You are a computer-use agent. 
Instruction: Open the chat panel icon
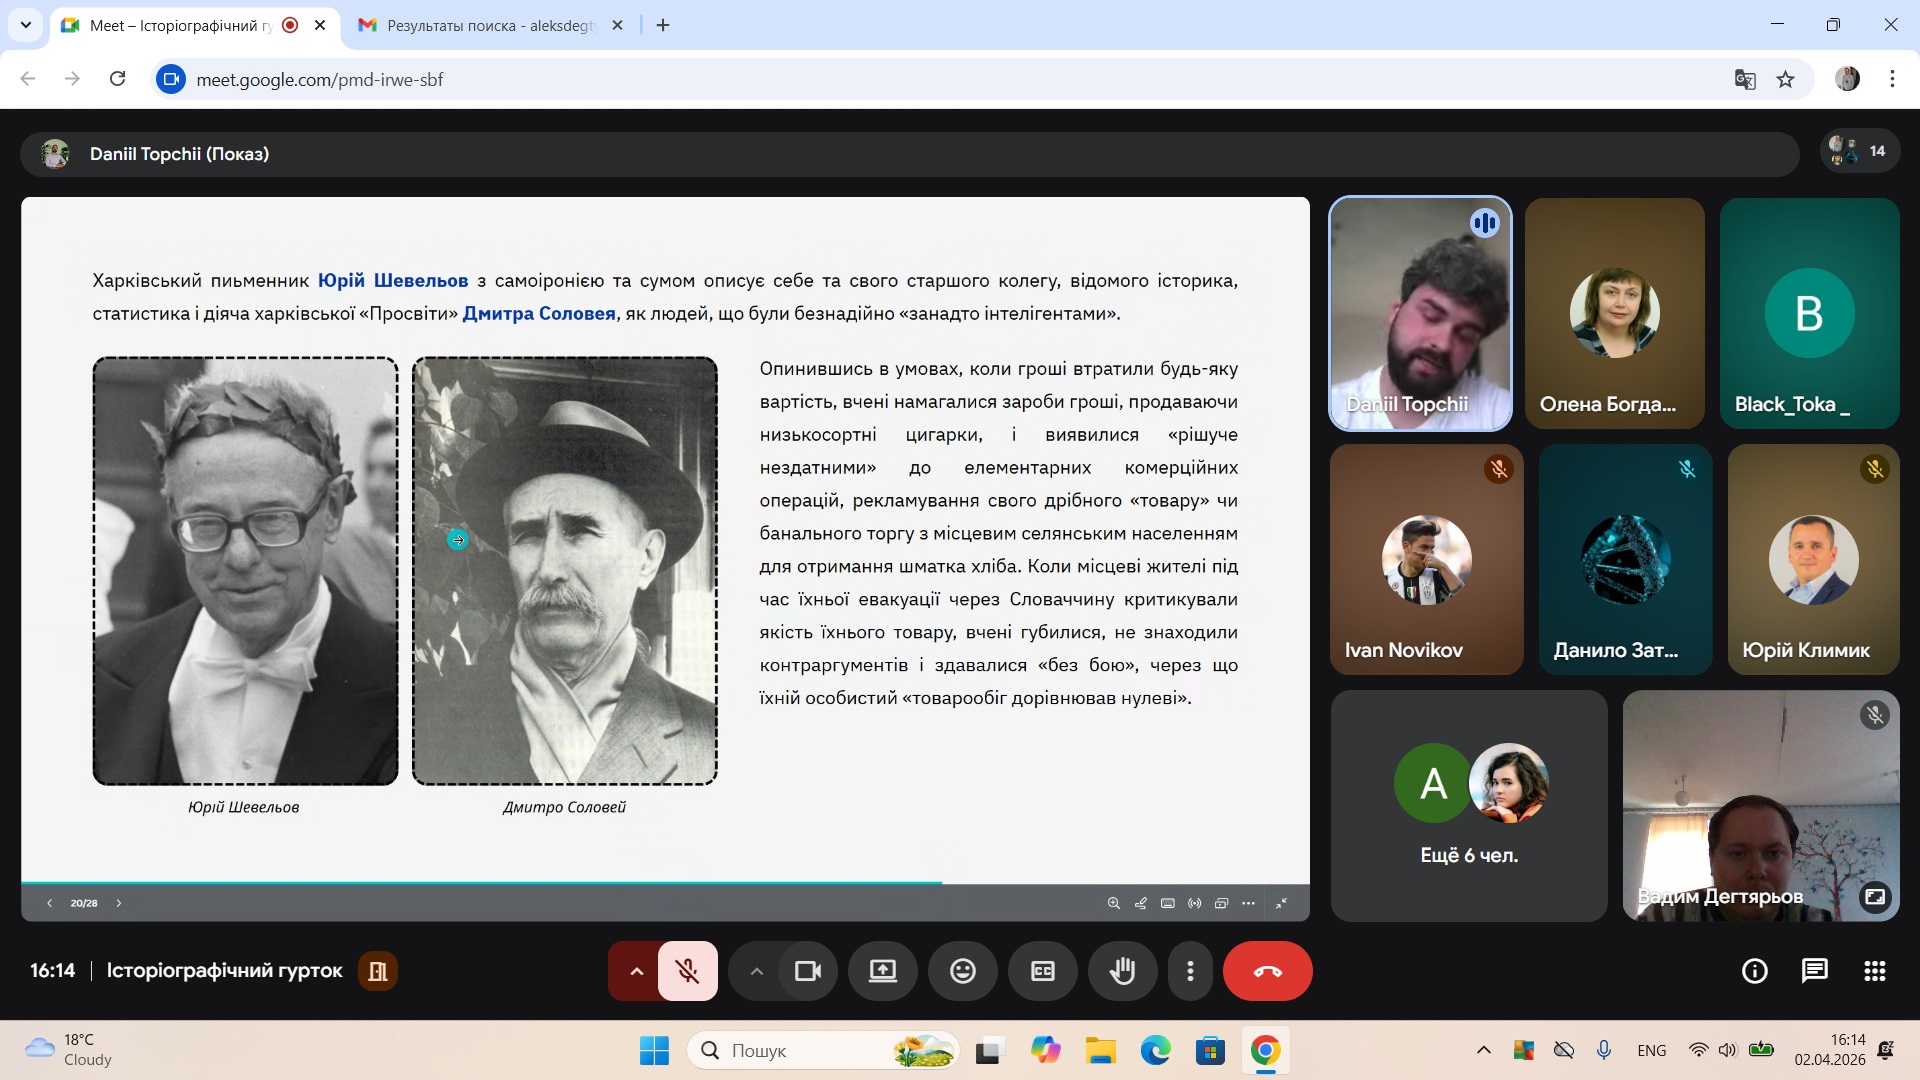coord(1814,971)
